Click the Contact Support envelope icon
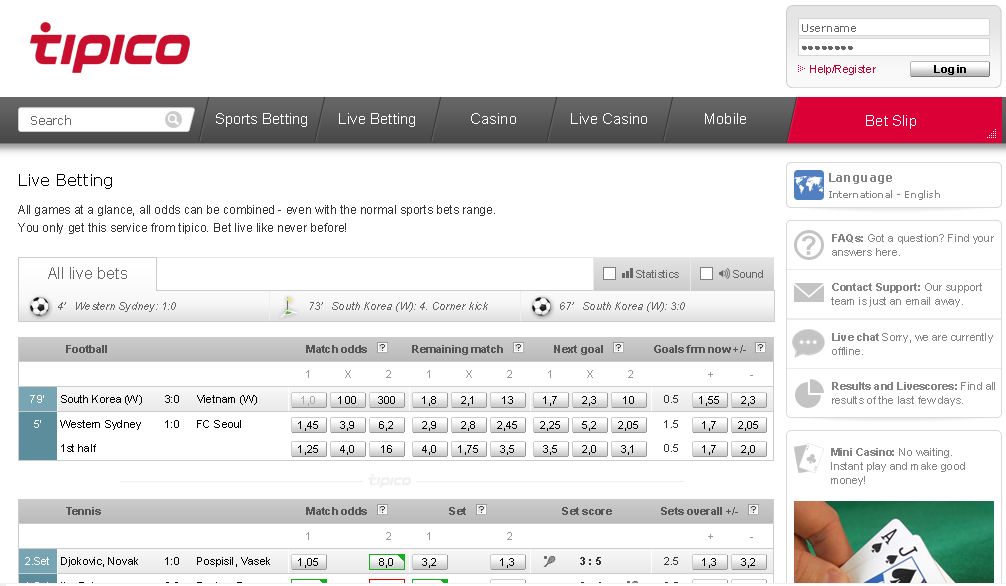 coord(808,293)
